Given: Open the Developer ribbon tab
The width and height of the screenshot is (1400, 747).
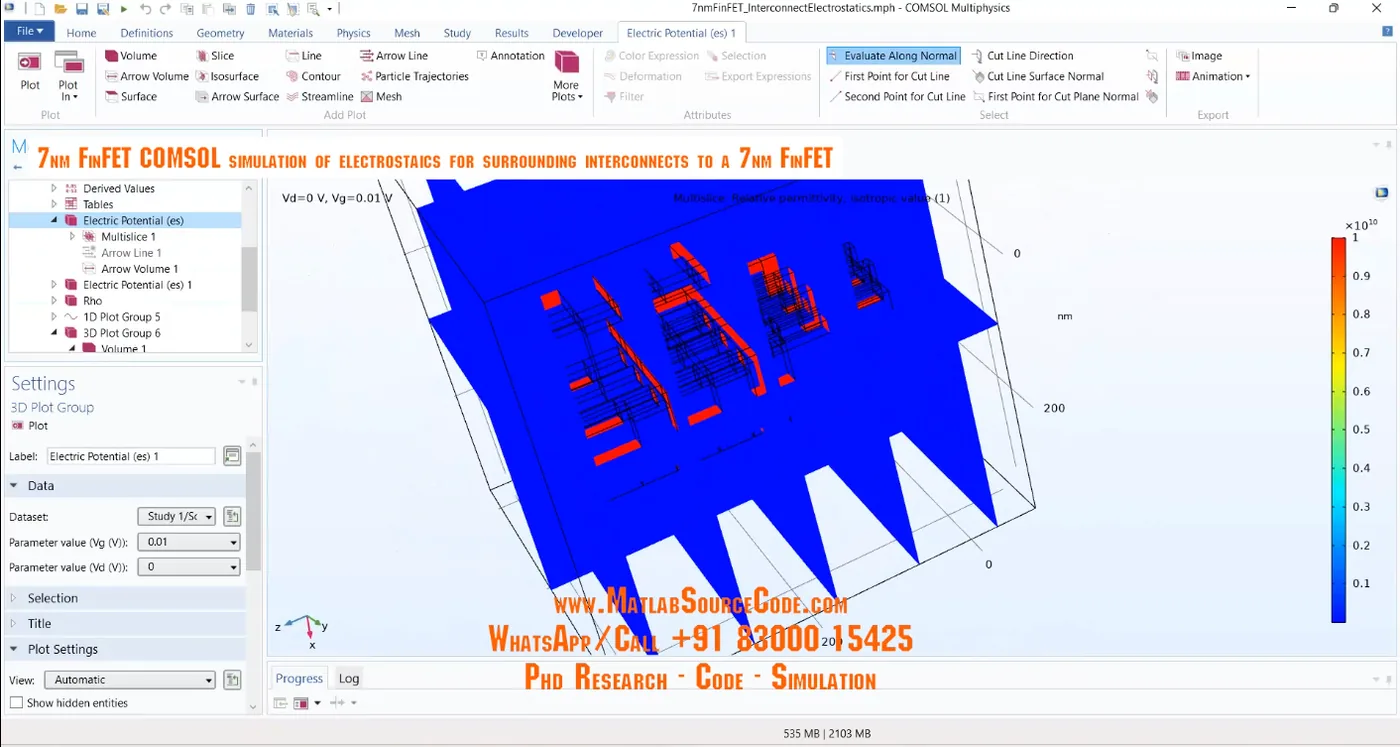Looking at the screenshot, I should point(578,33).
